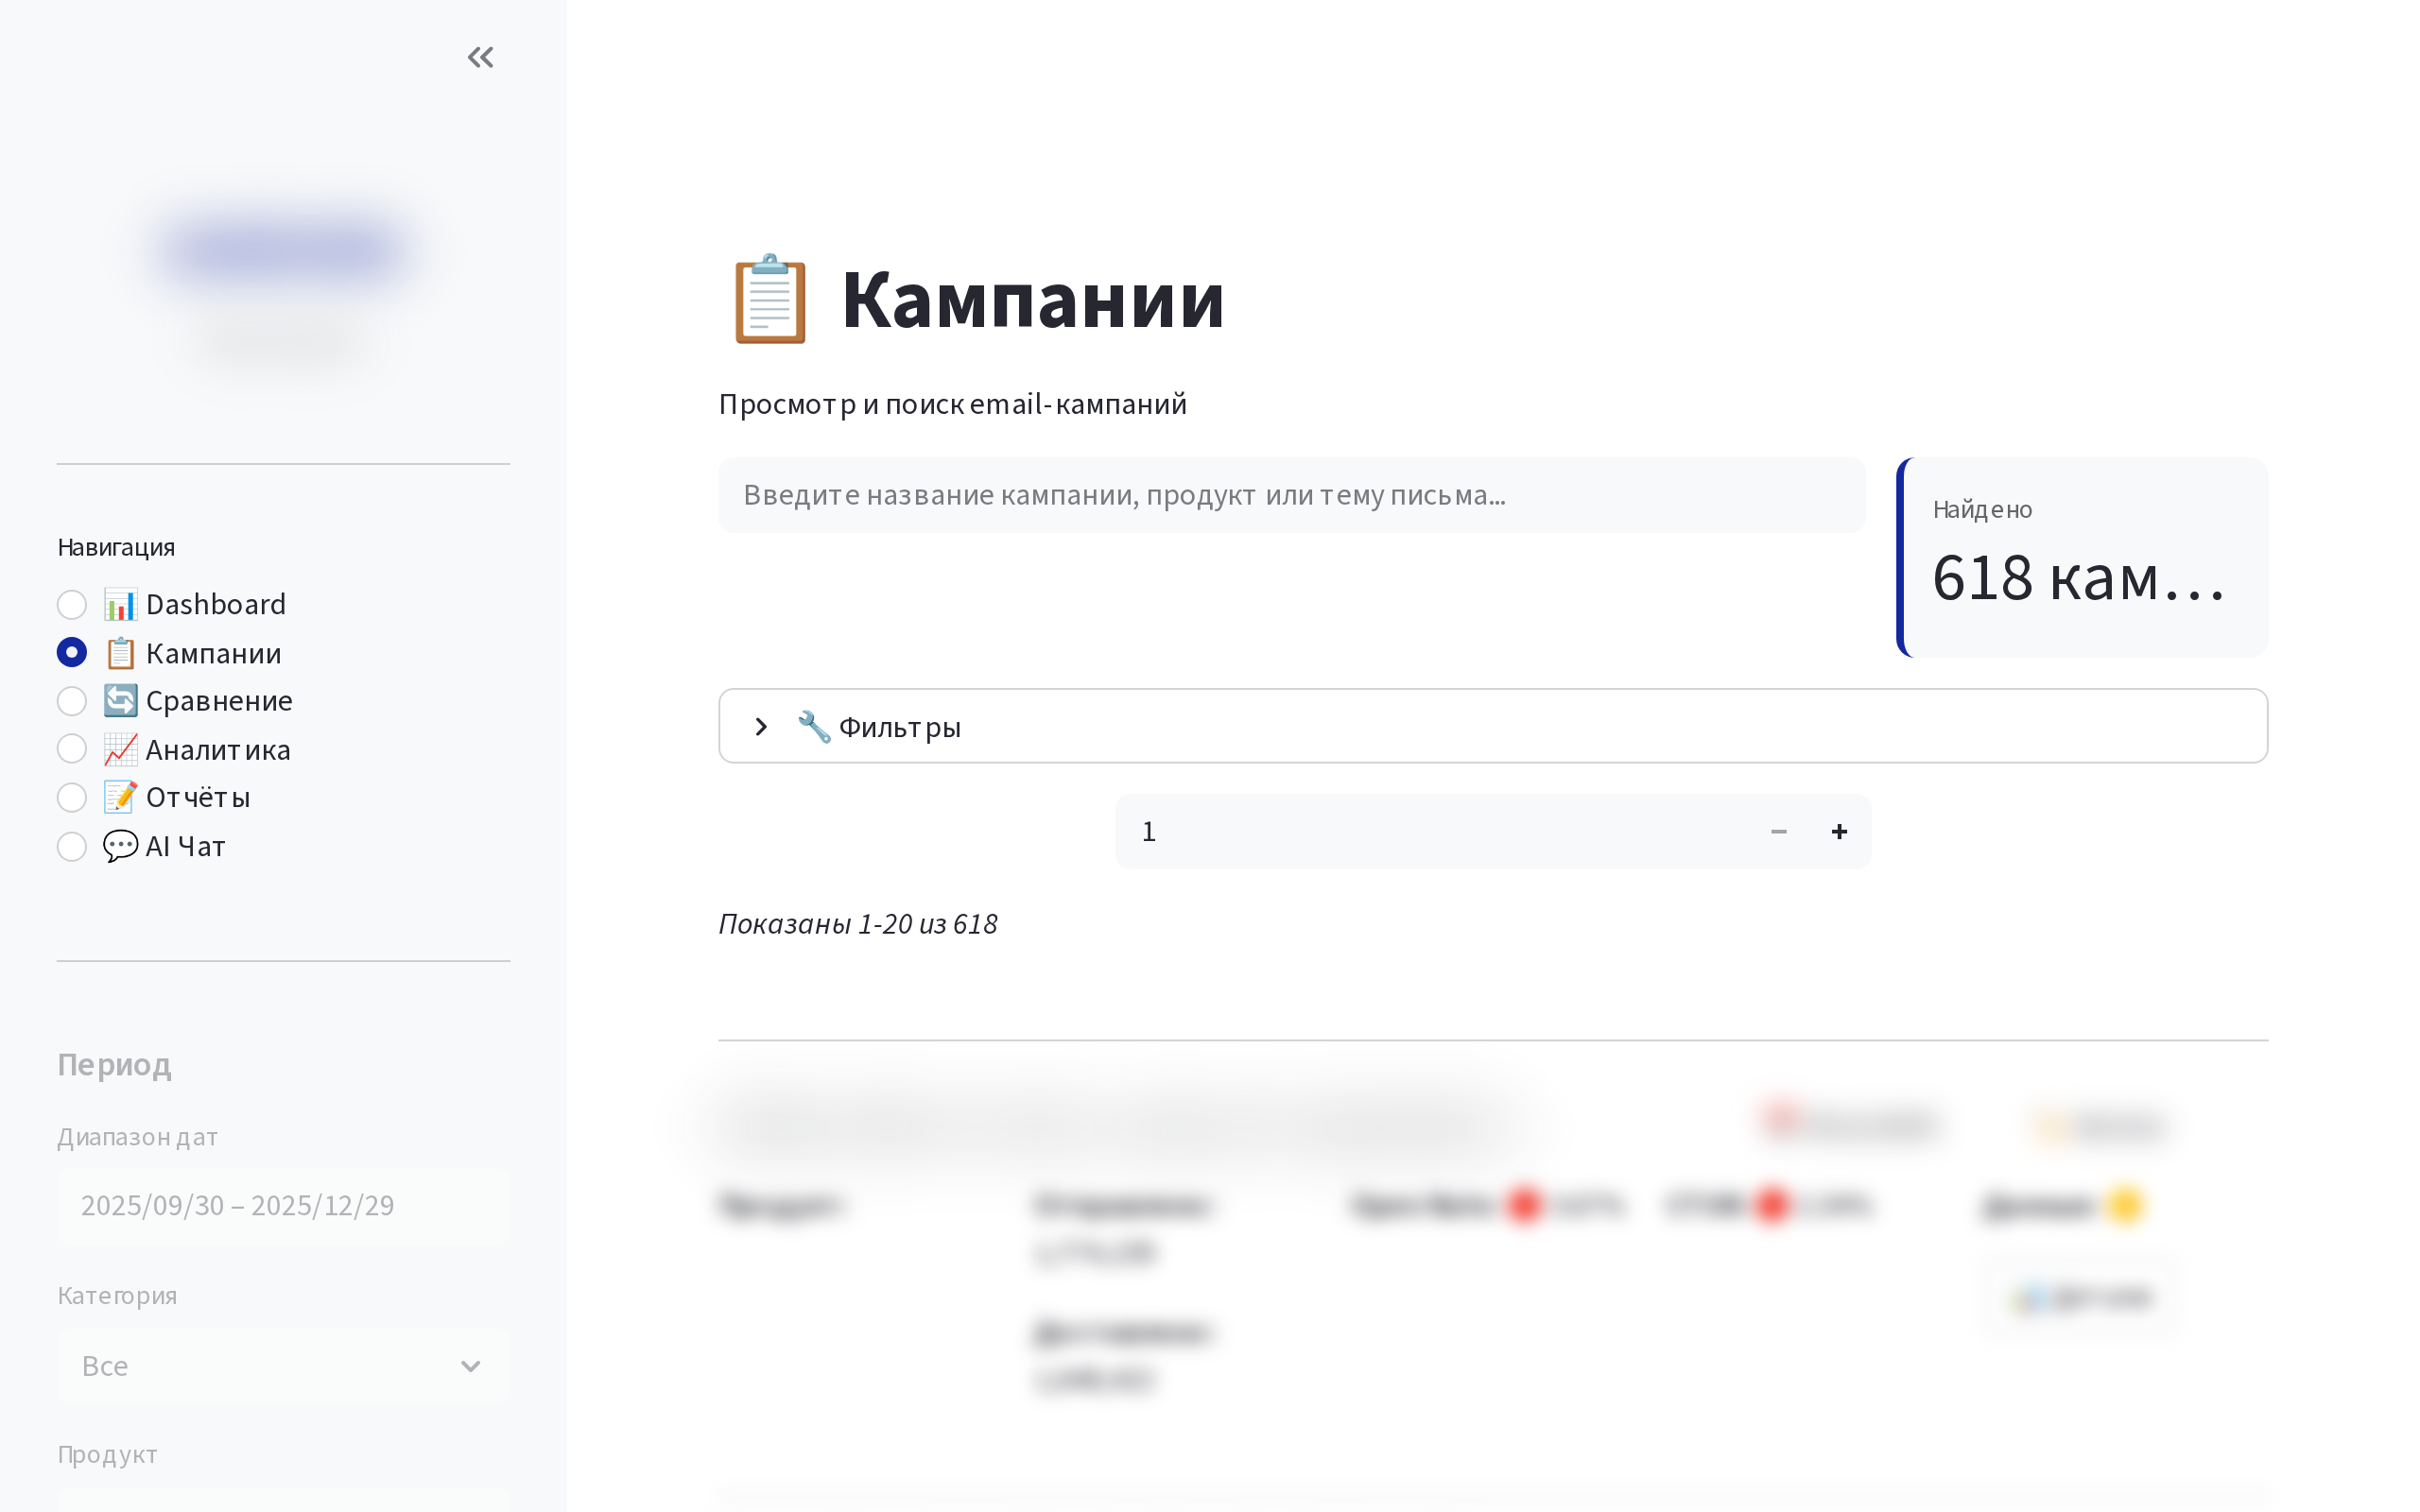Image resolution: width=2420 pixels, height=1512 pixels.
Task: Open the Продукт selector at the bottom
Action: [x=283, y=1505]
